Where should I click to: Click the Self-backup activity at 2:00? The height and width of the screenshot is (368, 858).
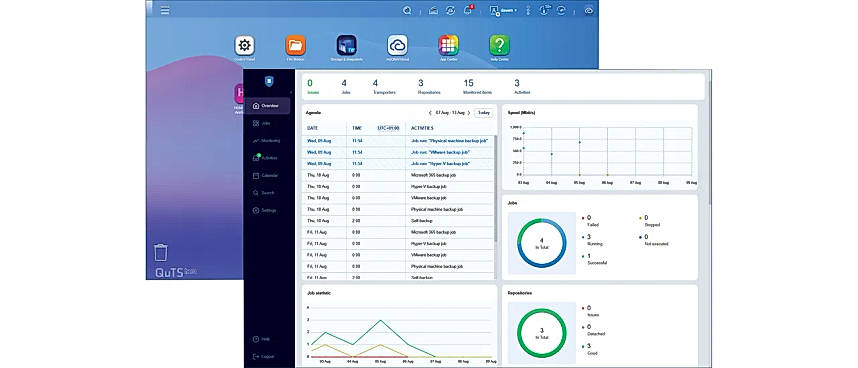tap(398, 220)
